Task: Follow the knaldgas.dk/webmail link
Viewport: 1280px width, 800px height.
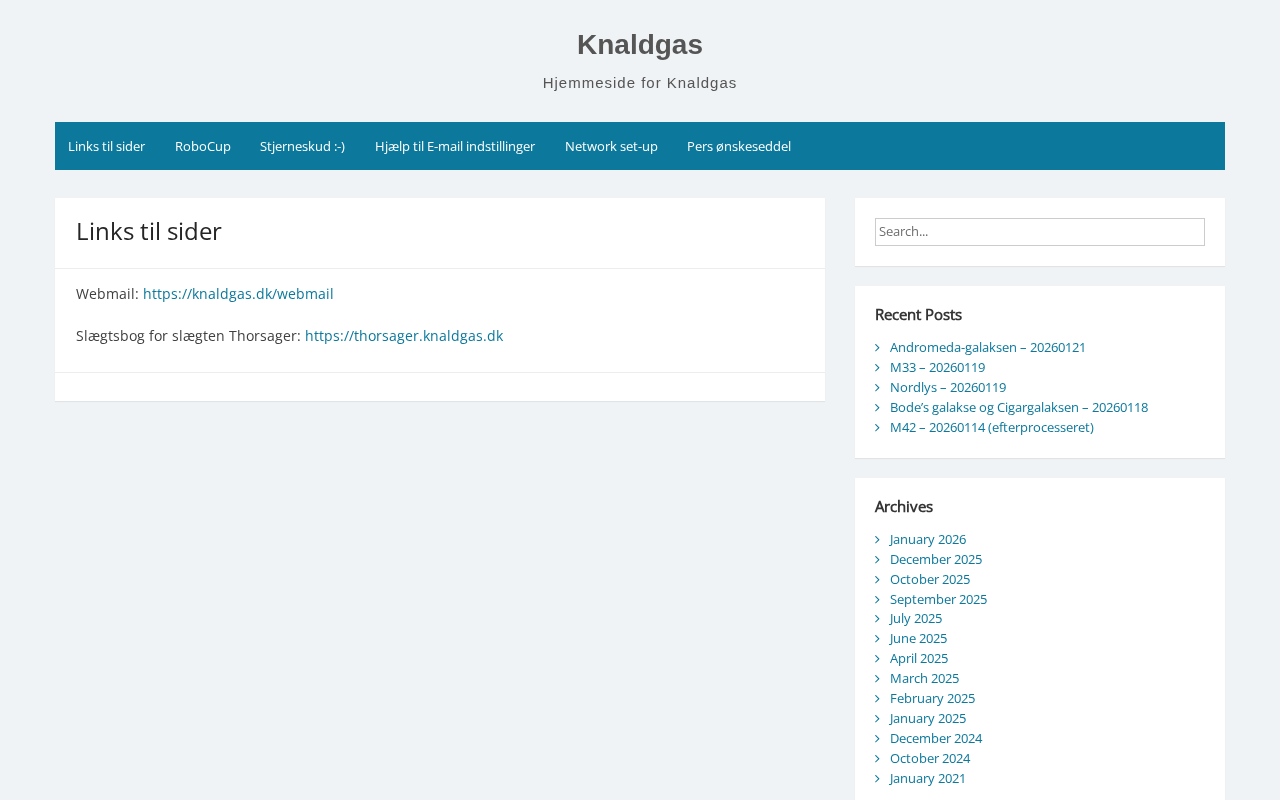Action: [x=238, y=294]
